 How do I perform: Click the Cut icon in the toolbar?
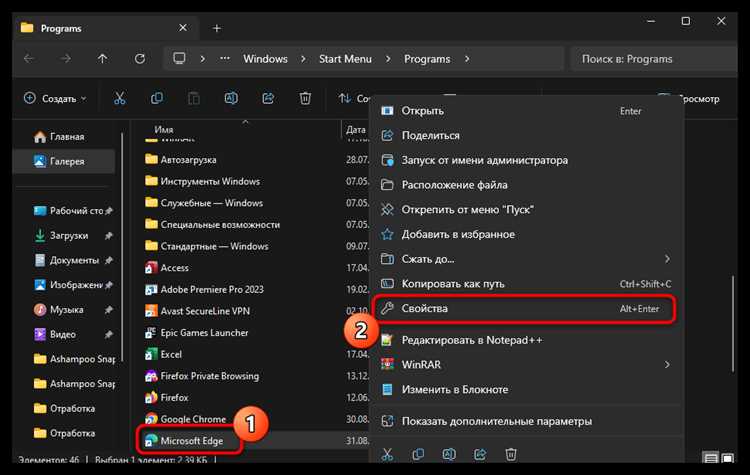[x=119, y=99]
